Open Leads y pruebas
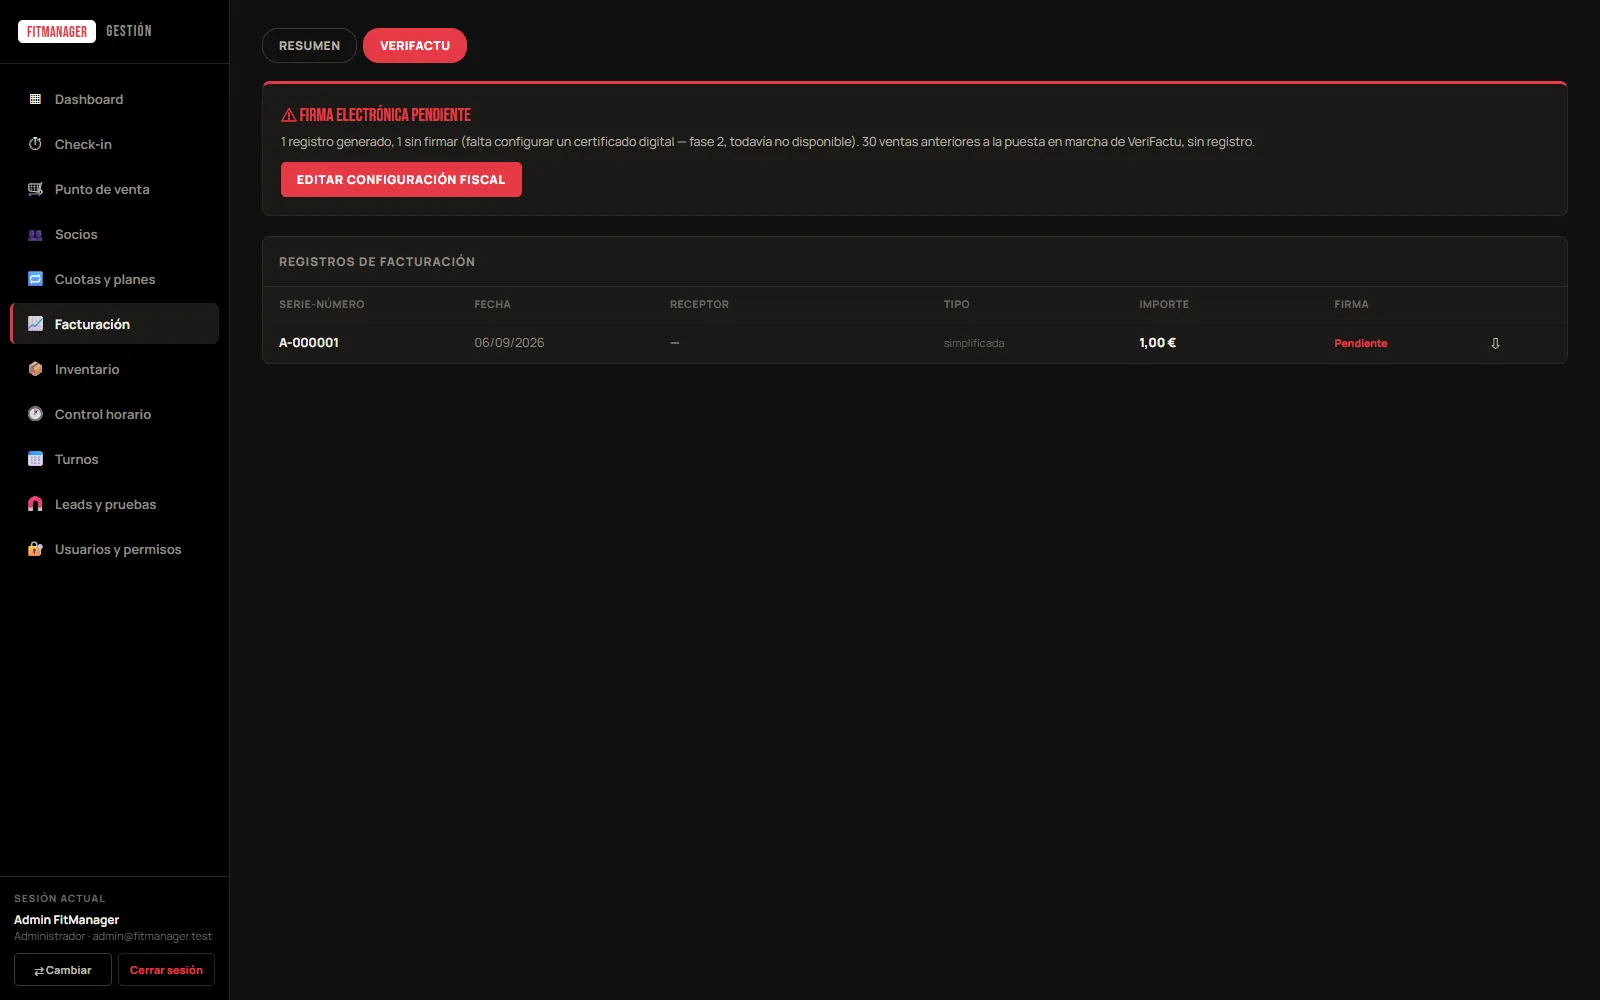This screenshot has width=1600, height=1000. click(x=114, y=504)
